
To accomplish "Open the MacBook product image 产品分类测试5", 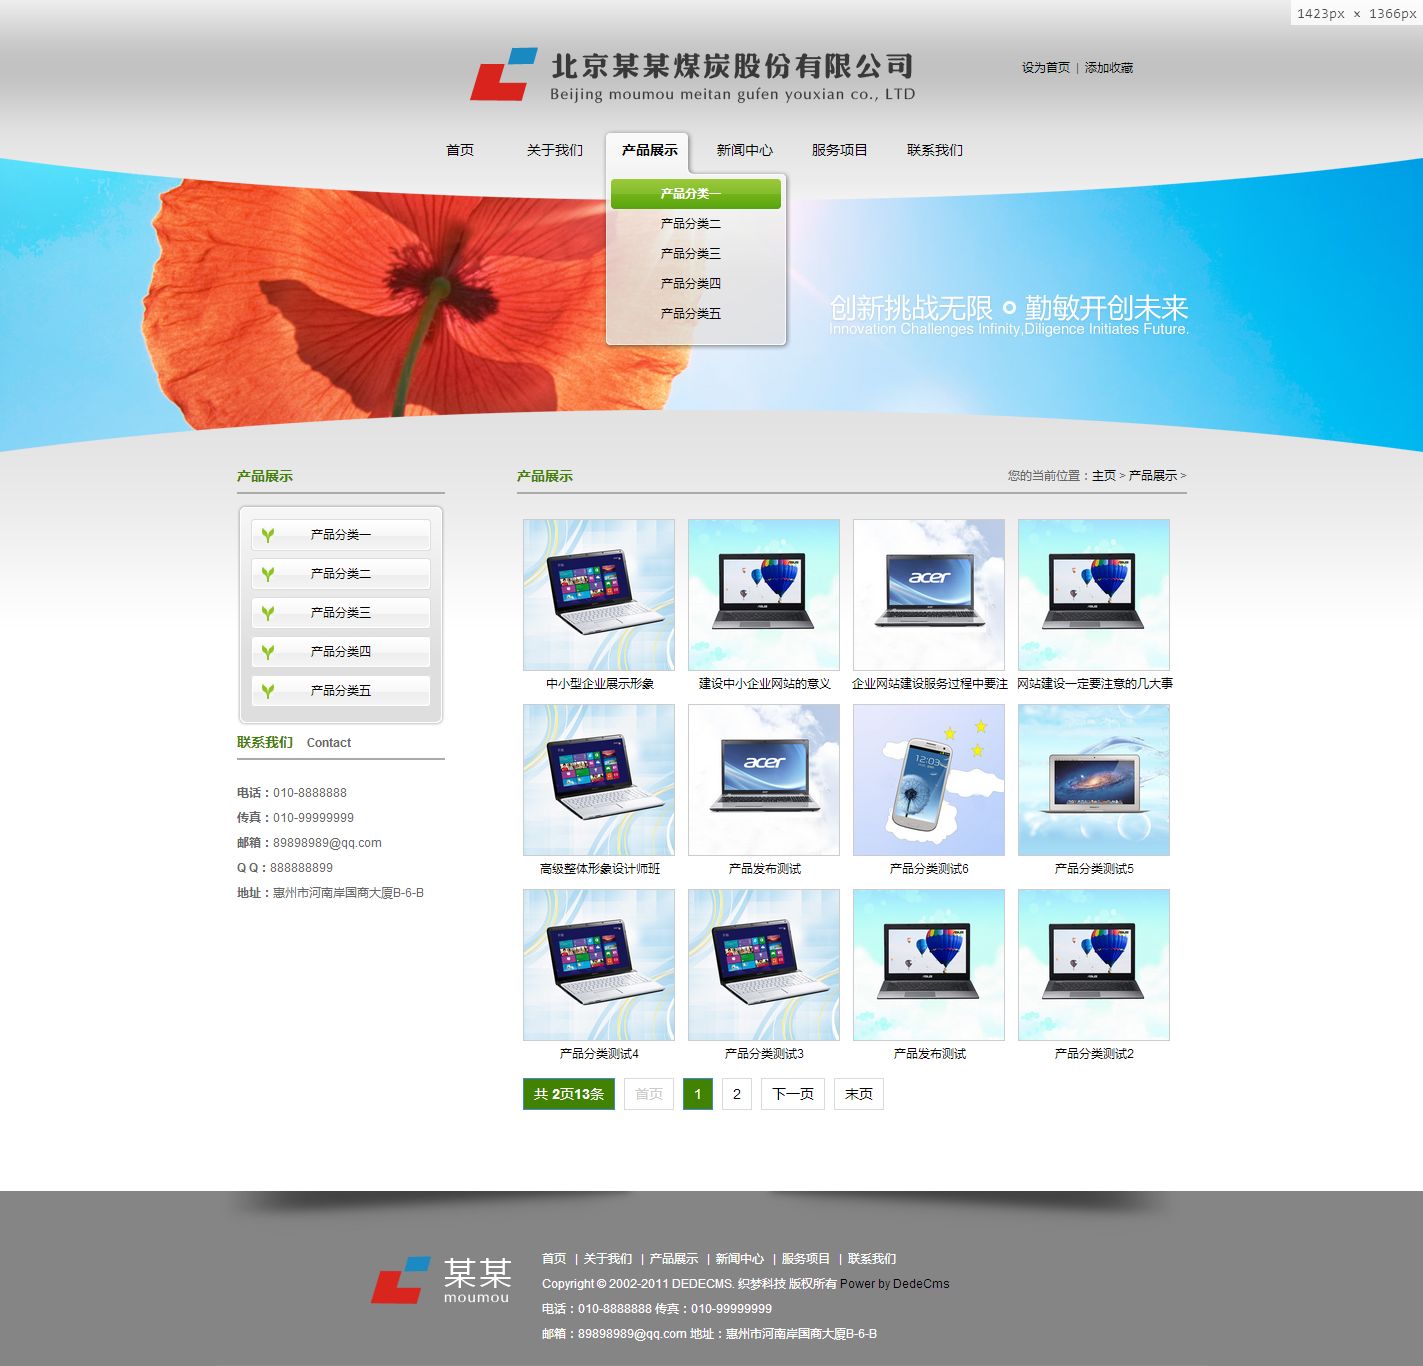I will (x=1093, y=780).
